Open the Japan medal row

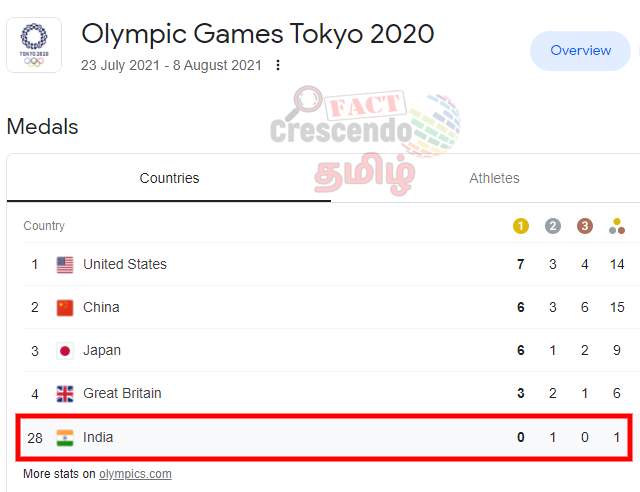(327, 350)
